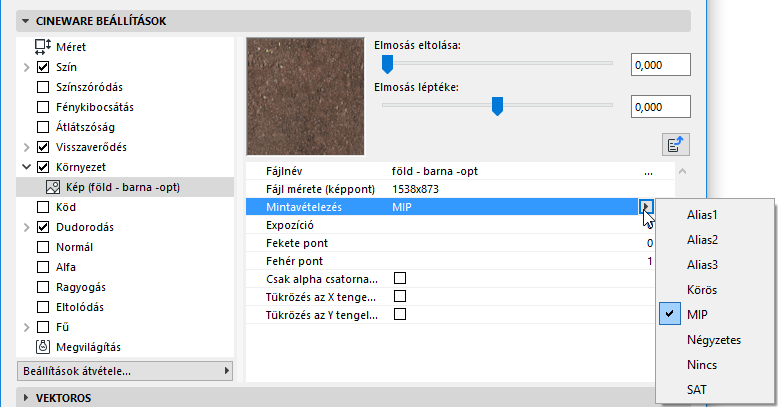Open the Mintavételezés dropdown arrow

pos(646,206)
